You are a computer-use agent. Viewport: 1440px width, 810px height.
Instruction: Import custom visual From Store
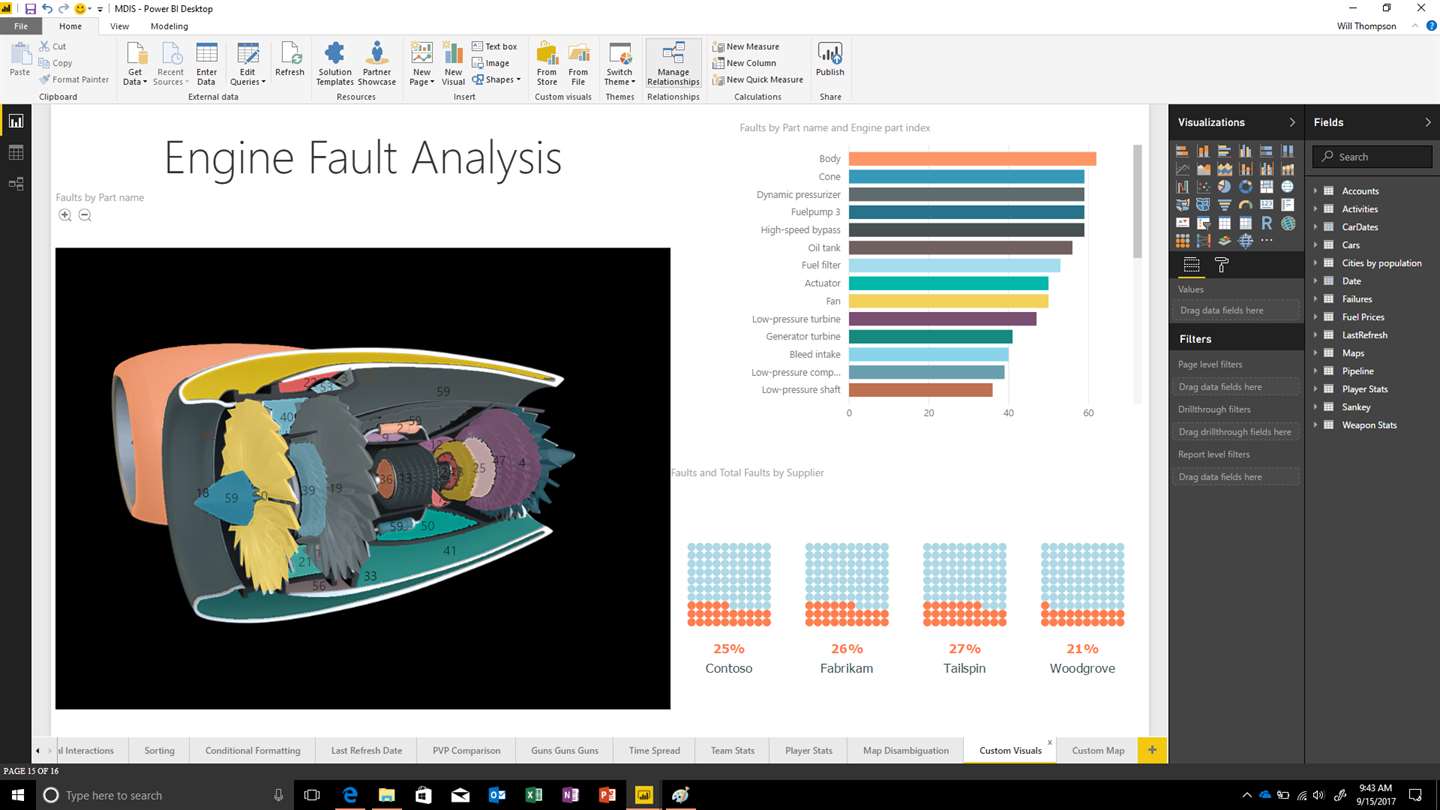(x=547, y=64)
